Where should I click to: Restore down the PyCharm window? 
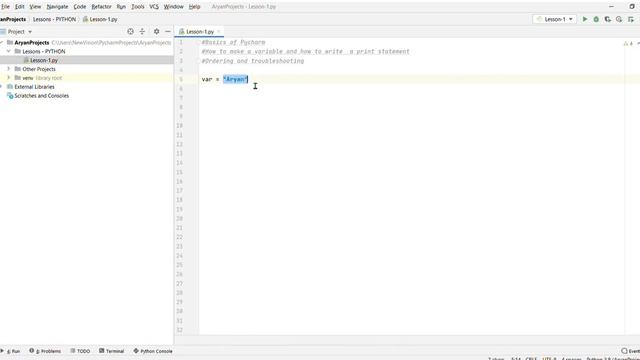coord(632,7)
